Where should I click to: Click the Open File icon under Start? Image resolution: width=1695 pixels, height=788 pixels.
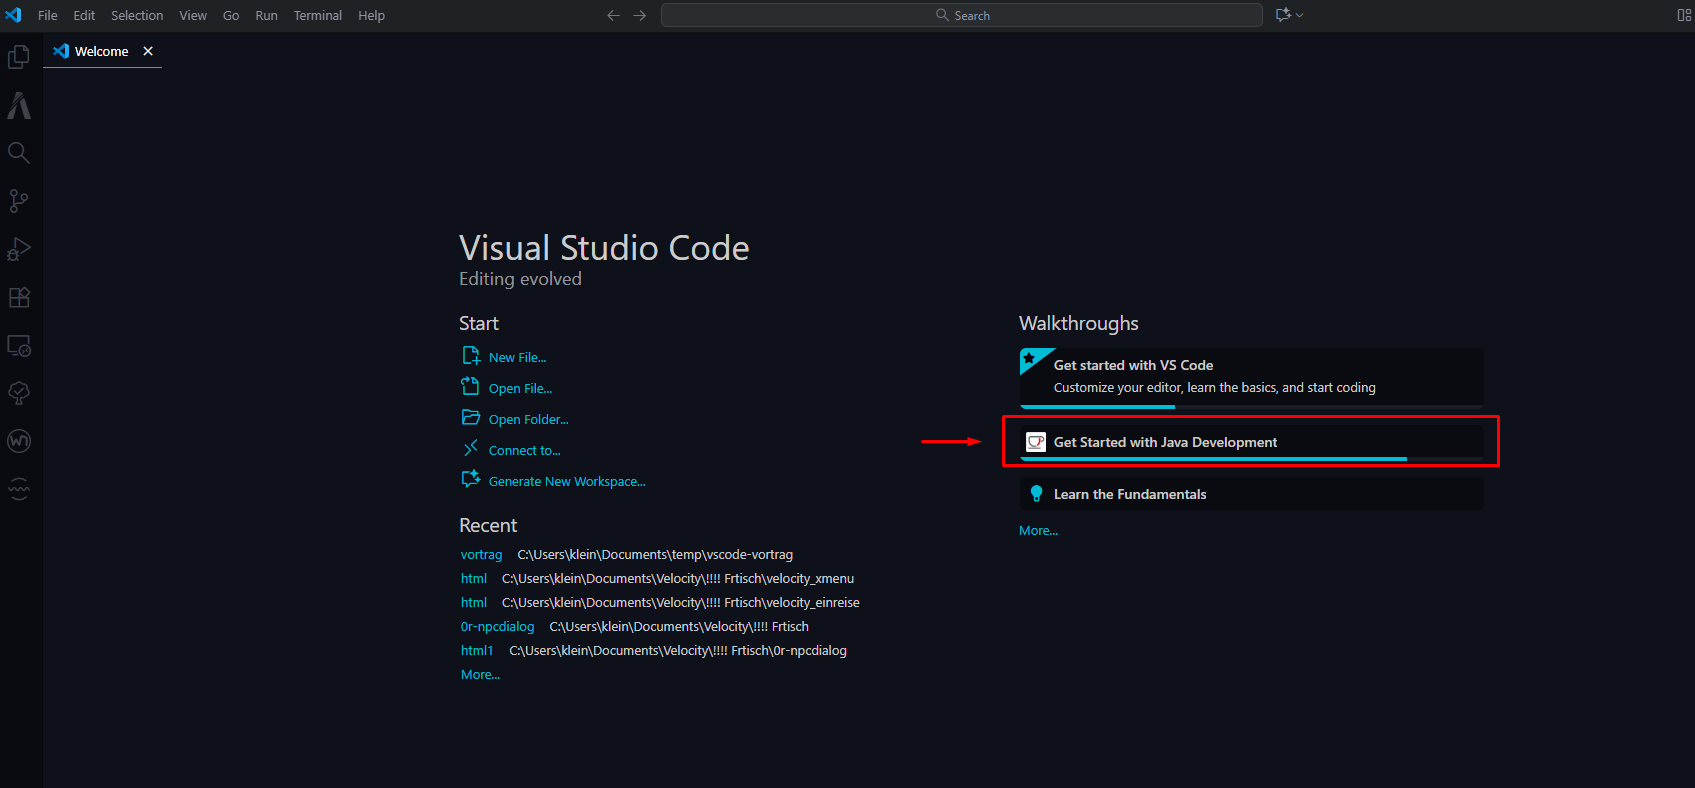coord(471,386)
